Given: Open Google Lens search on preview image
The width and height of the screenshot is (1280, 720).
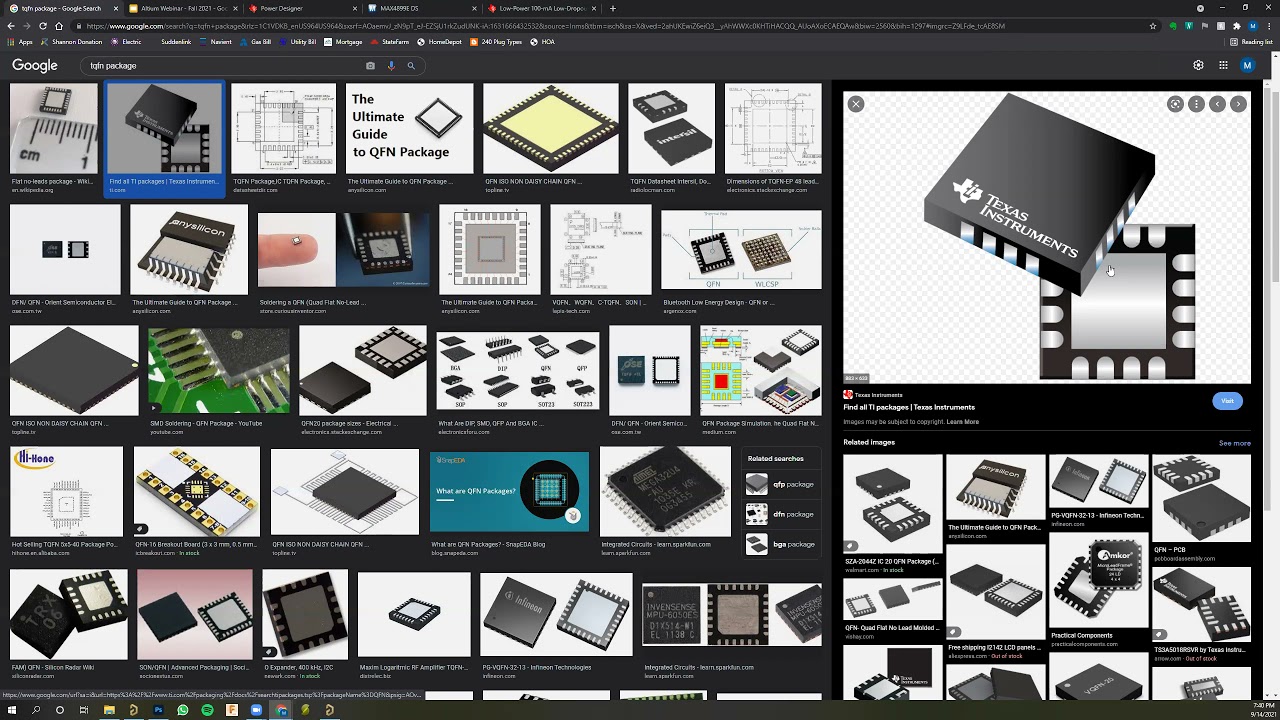Looking at the screenshot, I should pos(1175,104).
